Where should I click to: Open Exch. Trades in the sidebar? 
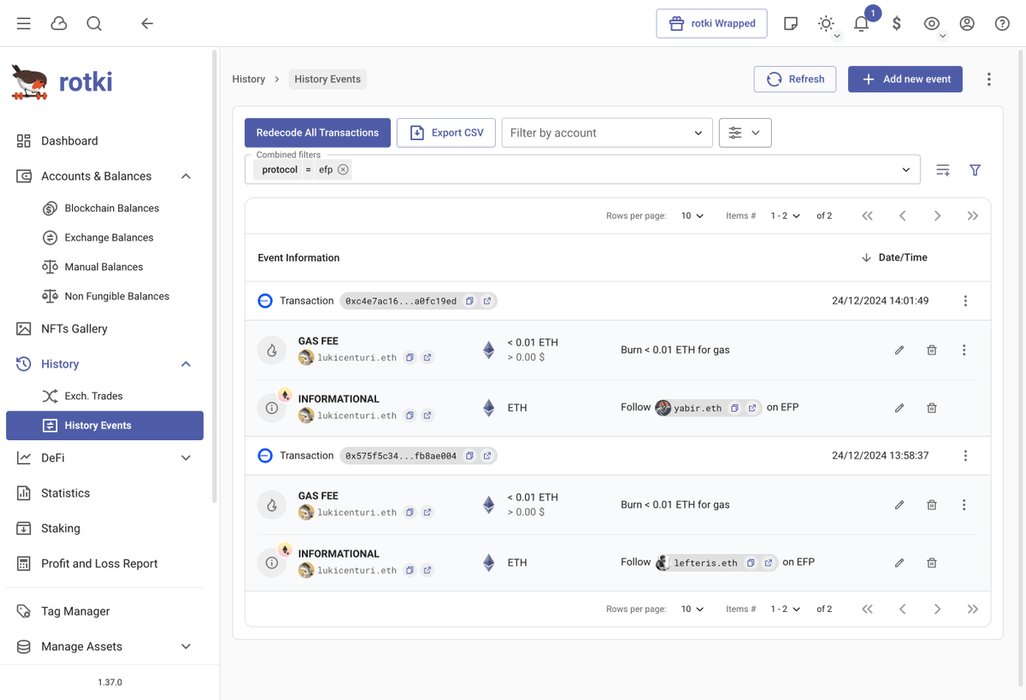93,396
